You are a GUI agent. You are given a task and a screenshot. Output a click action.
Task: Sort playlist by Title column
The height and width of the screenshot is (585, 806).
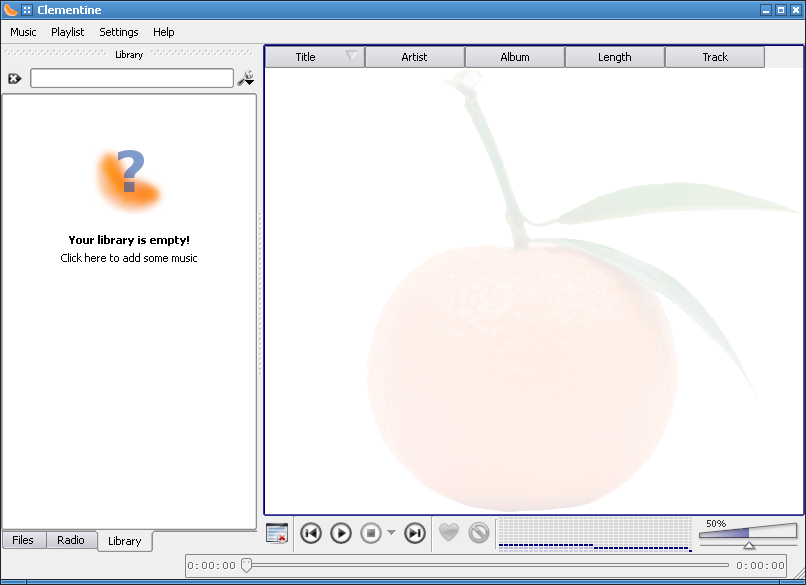tap(315, 57)
